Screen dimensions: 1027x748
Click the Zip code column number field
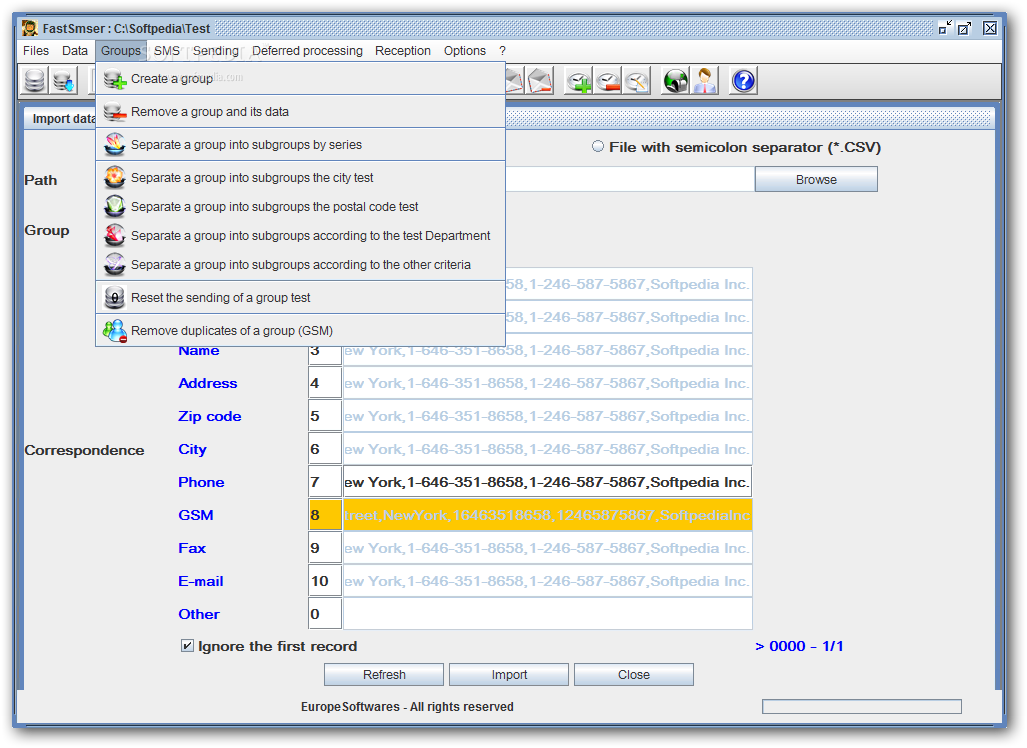325,416
